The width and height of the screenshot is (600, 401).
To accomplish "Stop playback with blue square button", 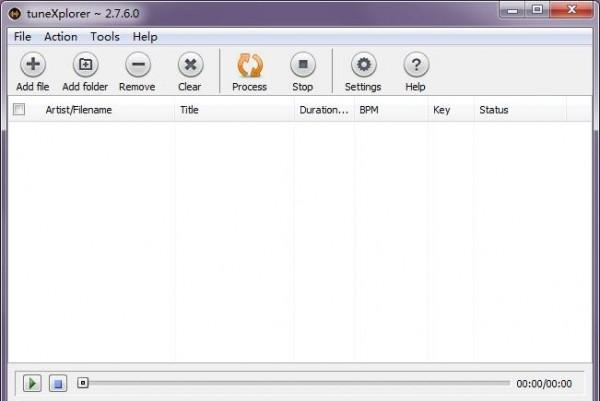I will coord(58,383).
